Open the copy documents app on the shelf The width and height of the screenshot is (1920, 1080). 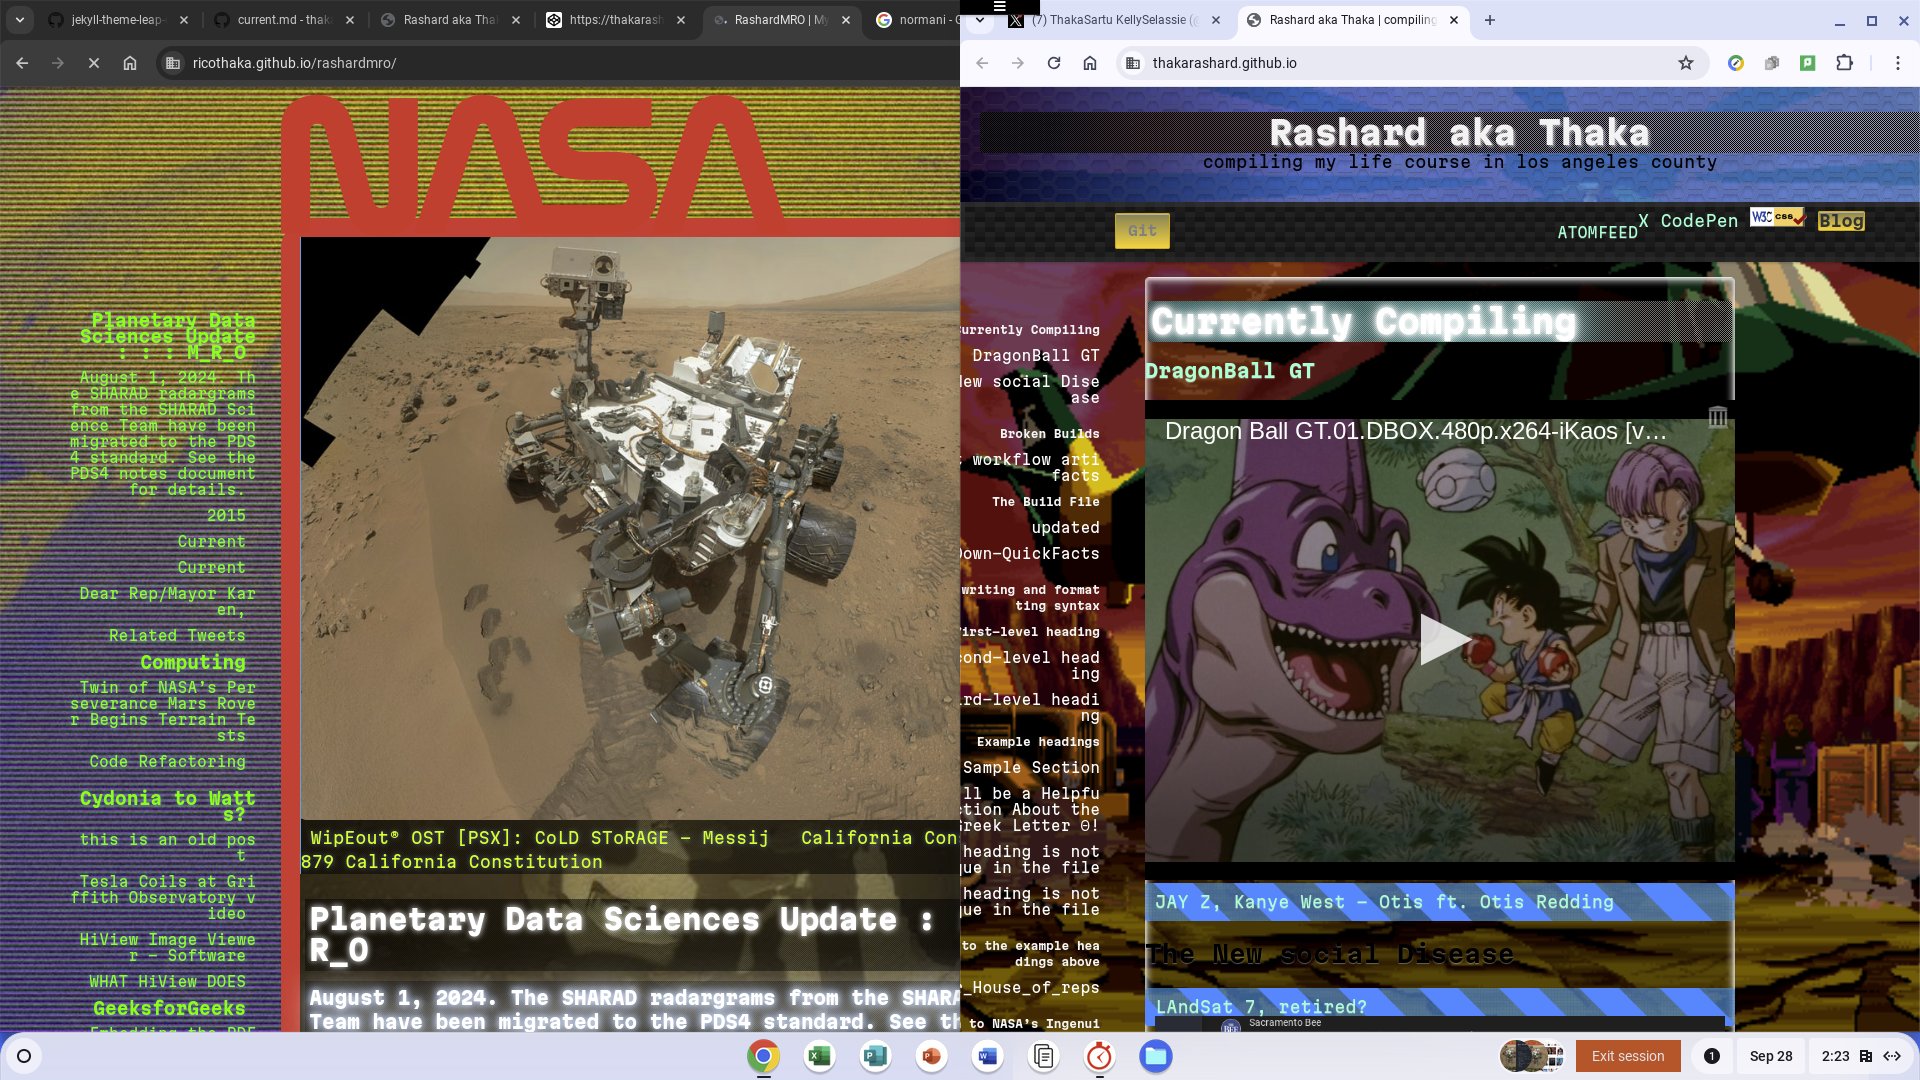click(x=1043, y=1056)
